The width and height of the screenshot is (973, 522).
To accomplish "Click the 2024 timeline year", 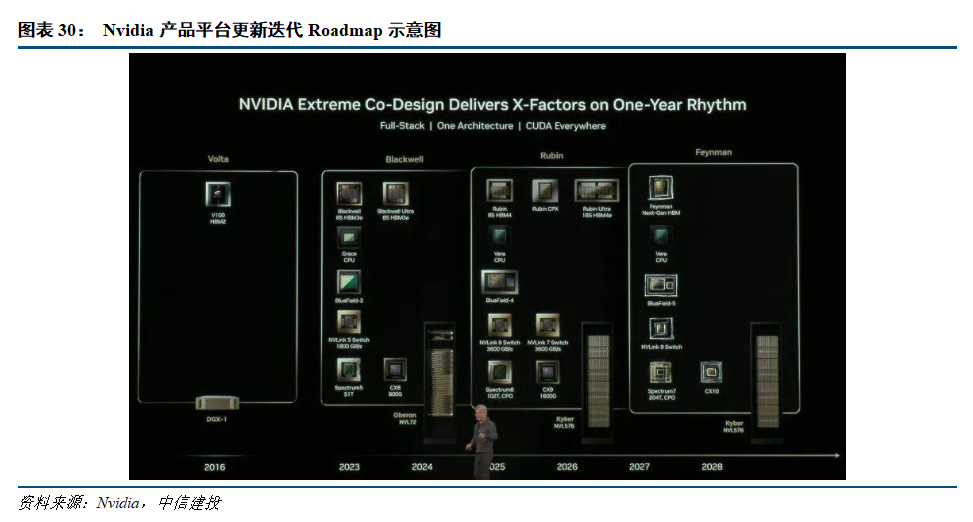I will coord(422,467).
